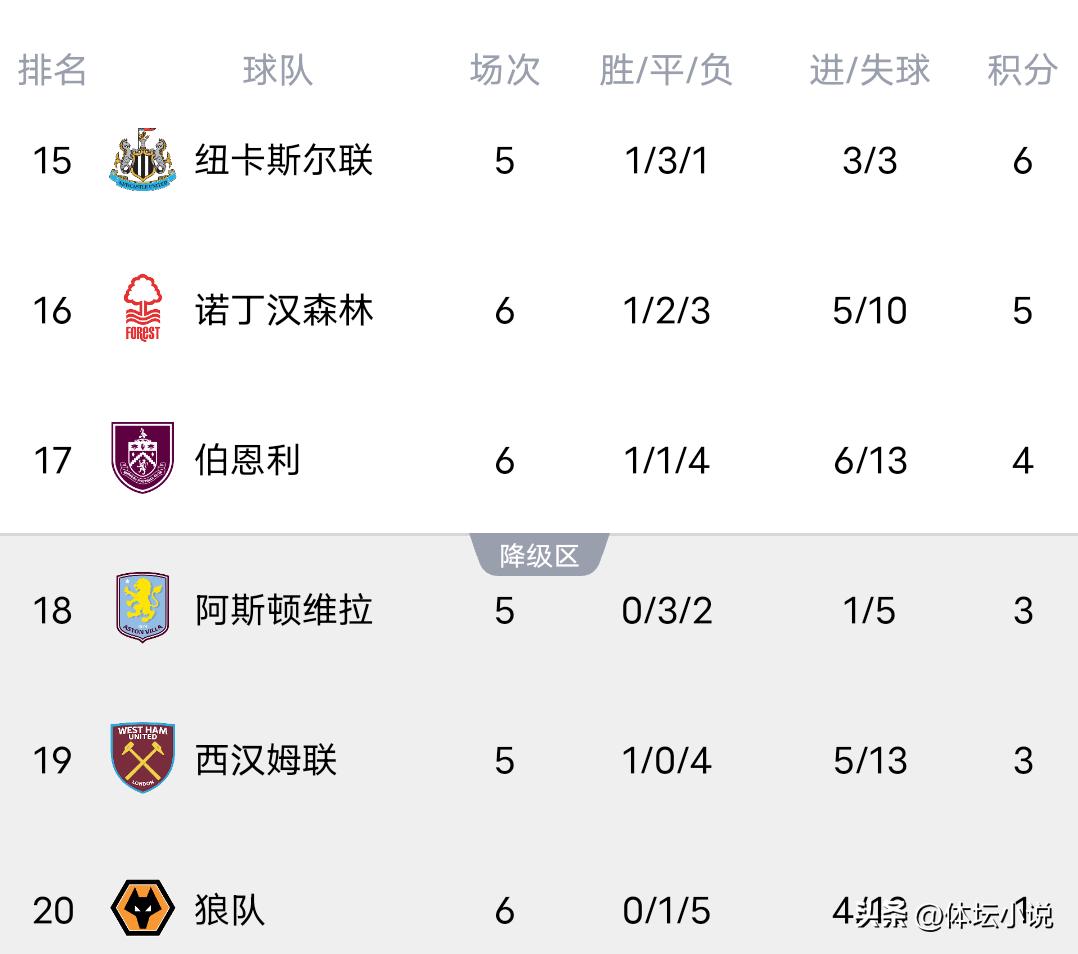This screenshot has height=954, width=1078.
Task: Click the 排名 column header
Action: (x=52, y=70)
